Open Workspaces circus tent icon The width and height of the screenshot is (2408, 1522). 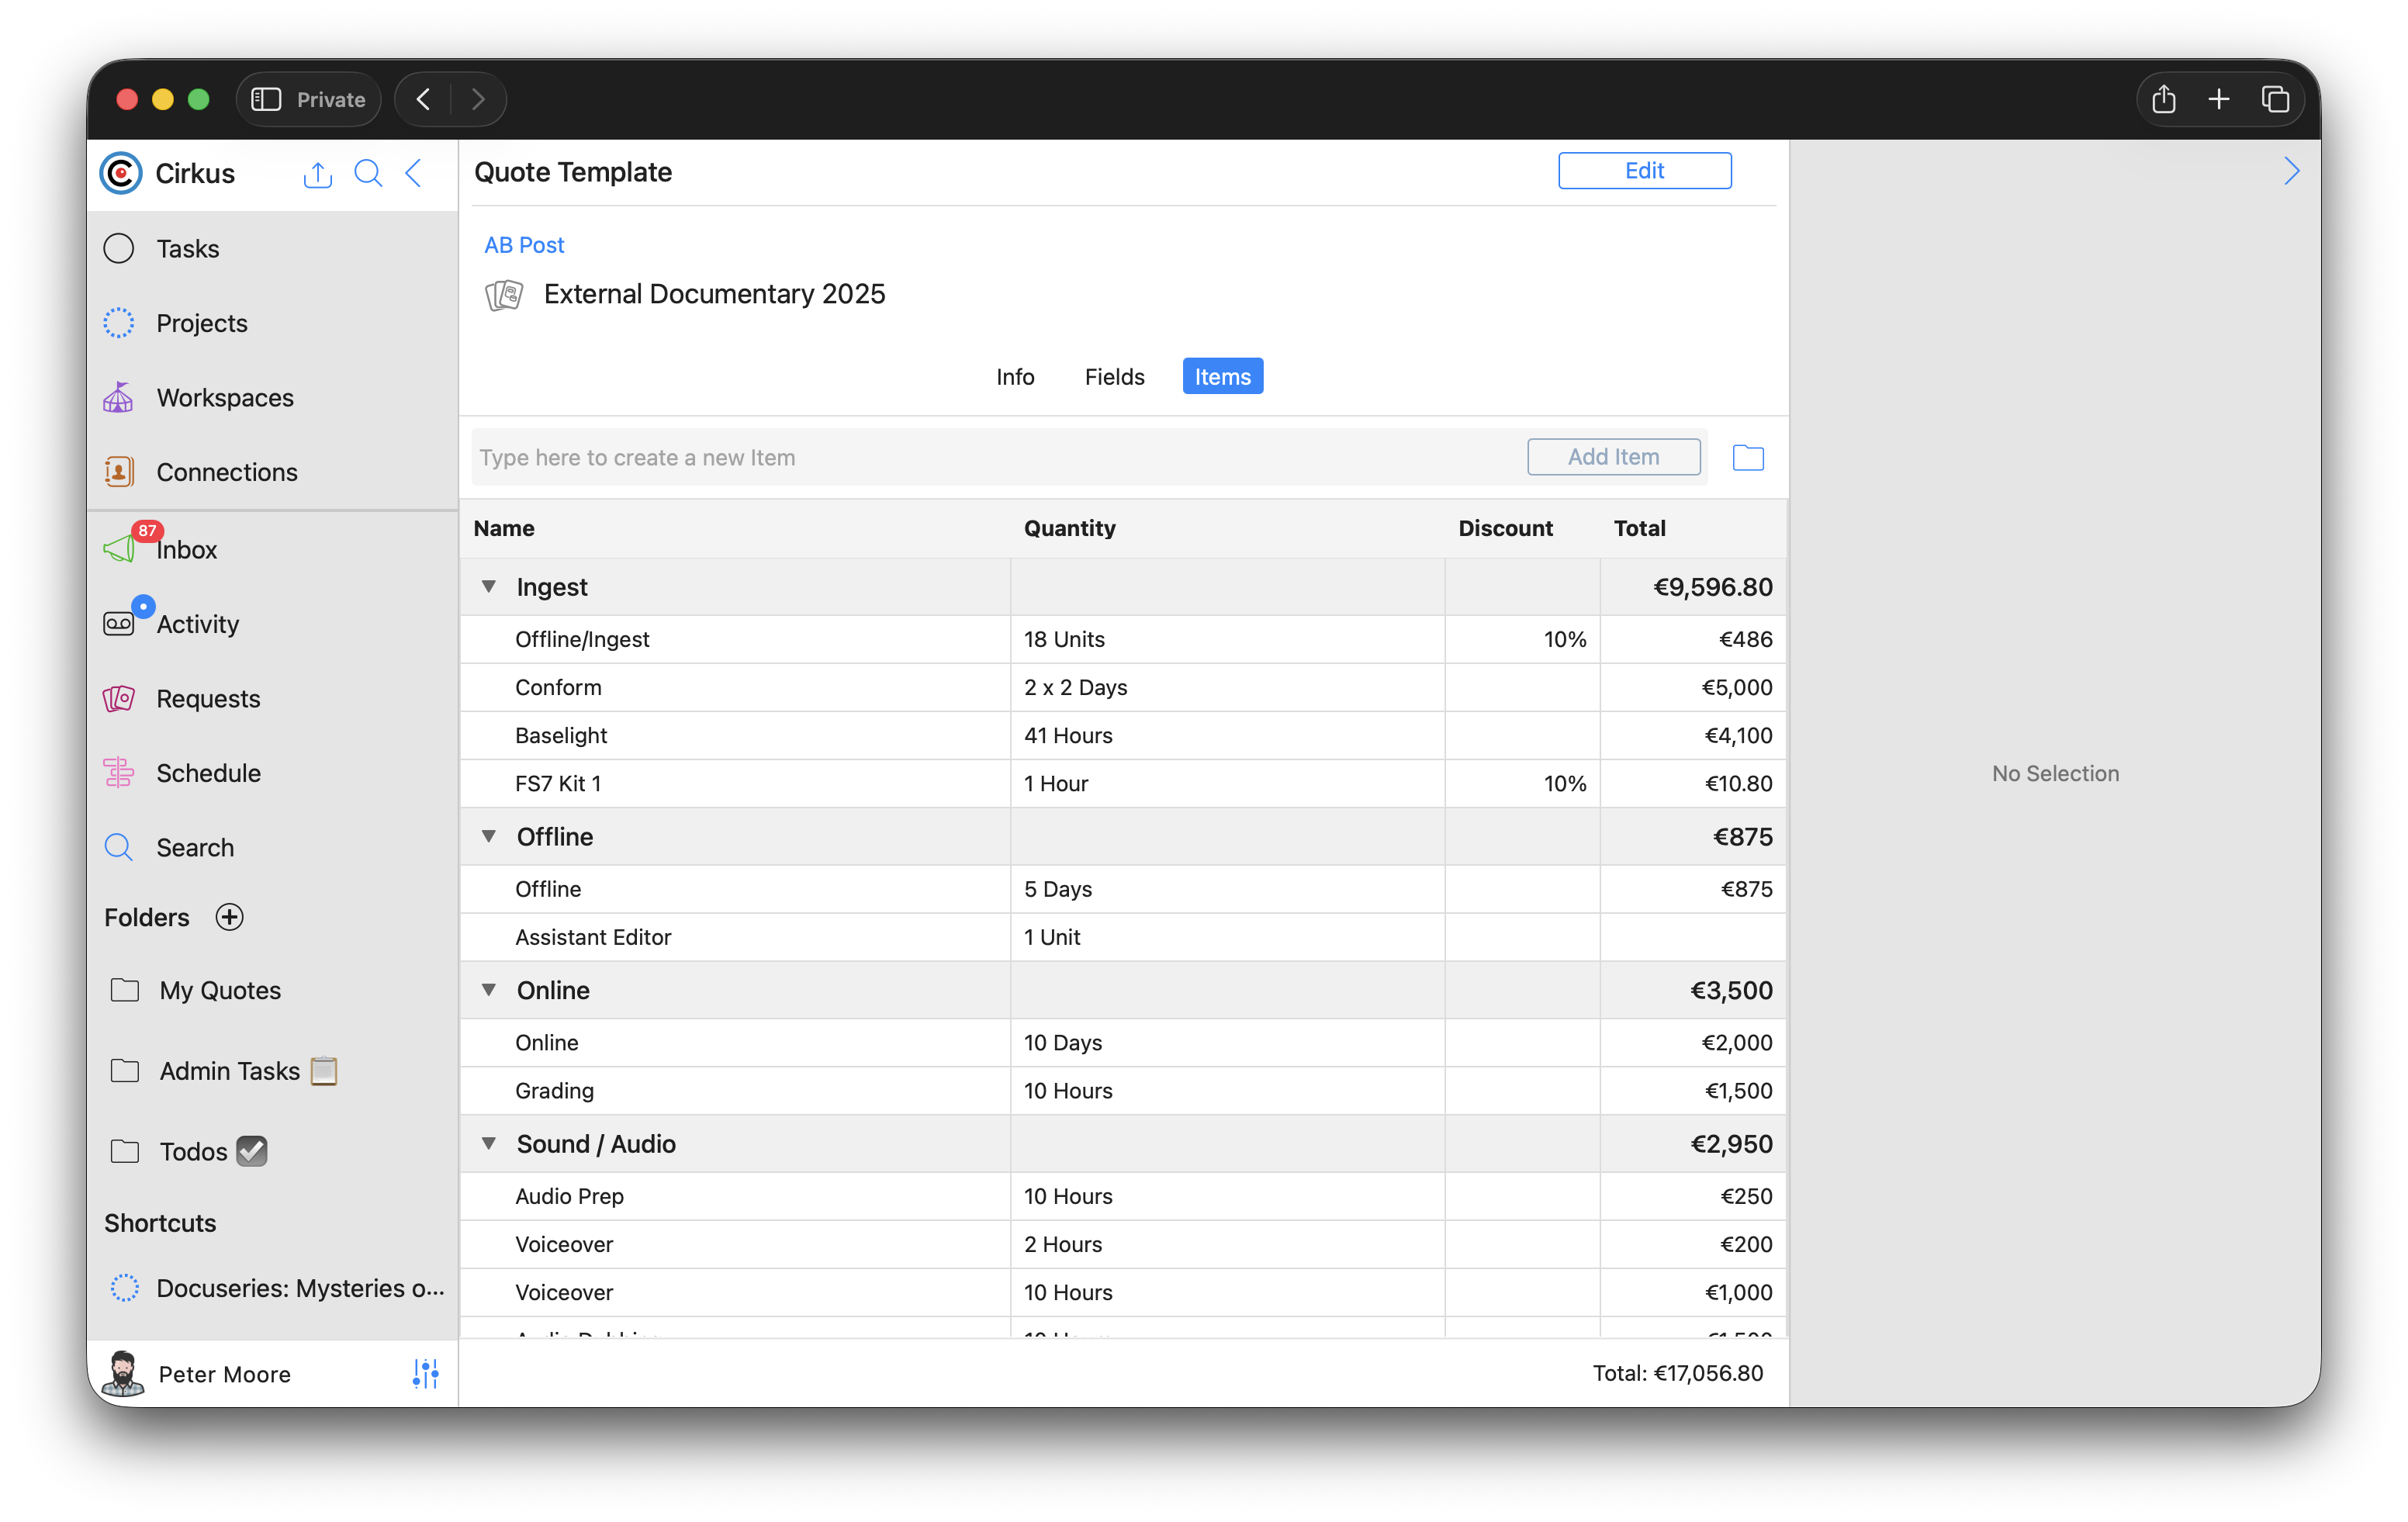click(x=119, y=397)
